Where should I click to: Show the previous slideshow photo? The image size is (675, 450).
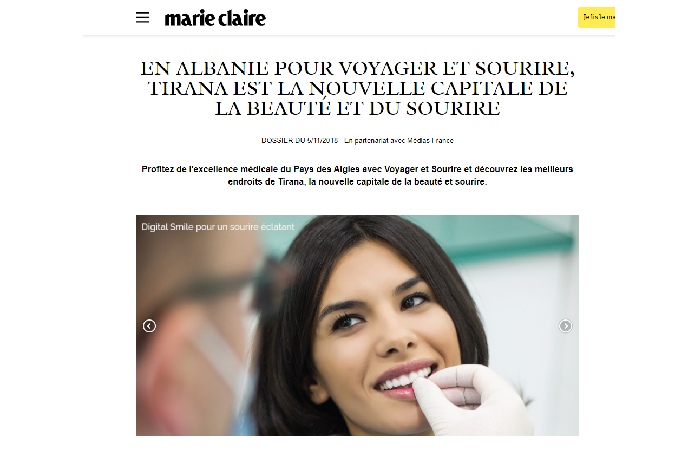(149, 326)
